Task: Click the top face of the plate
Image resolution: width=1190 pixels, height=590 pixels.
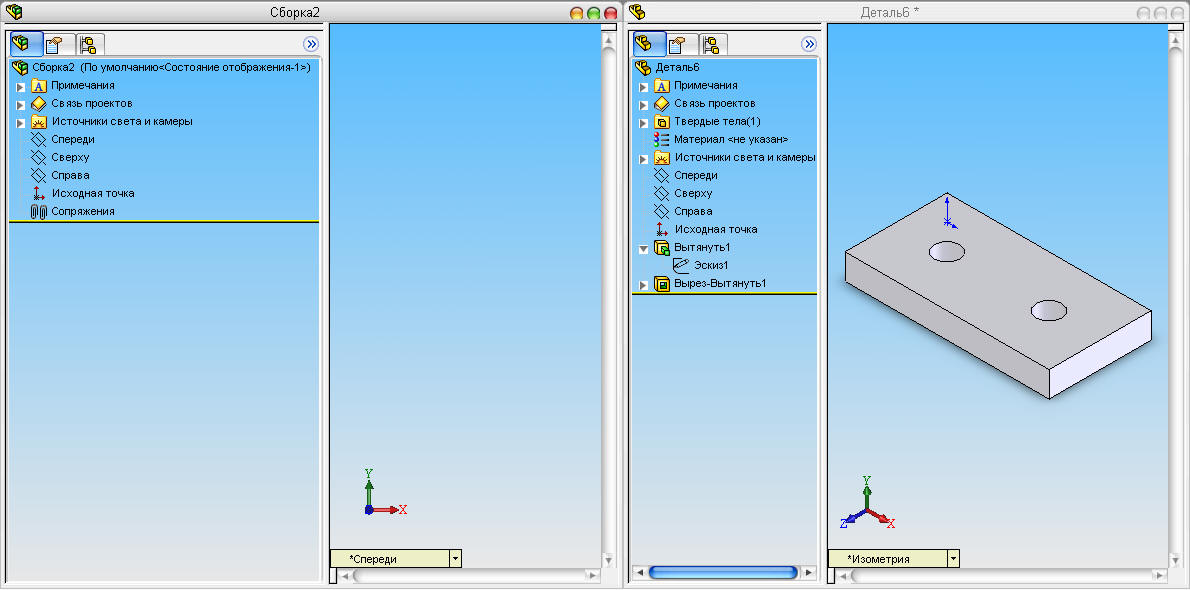Action: 998,280
